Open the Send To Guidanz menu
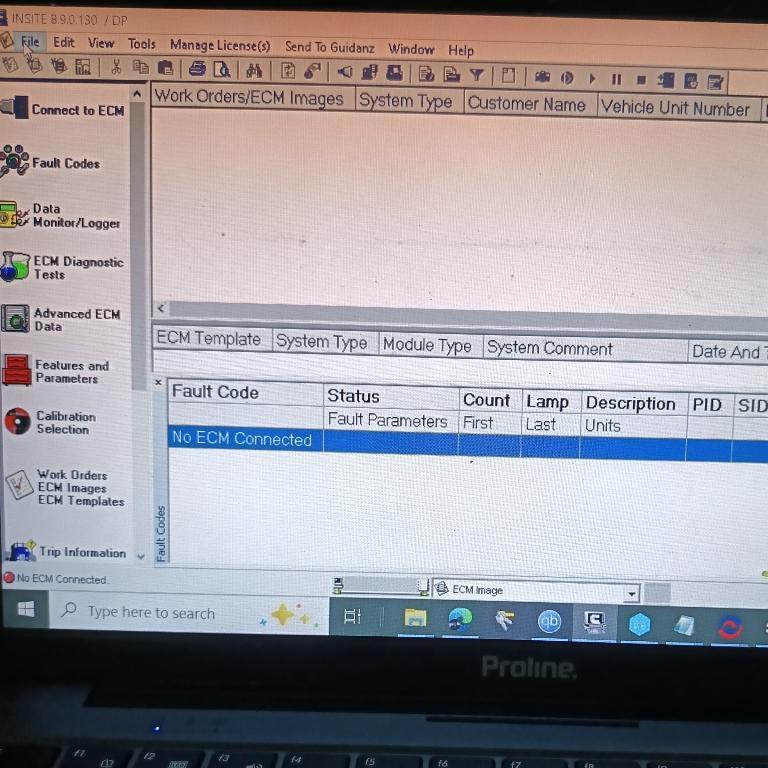768x768 pixels. coord(330,48)
